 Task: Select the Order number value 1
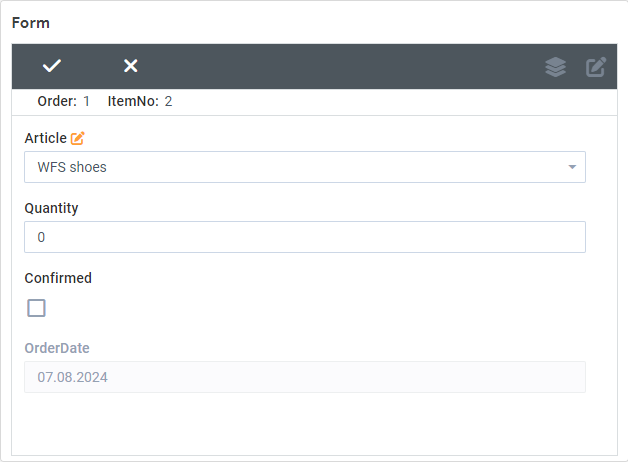tap(87, 101)
